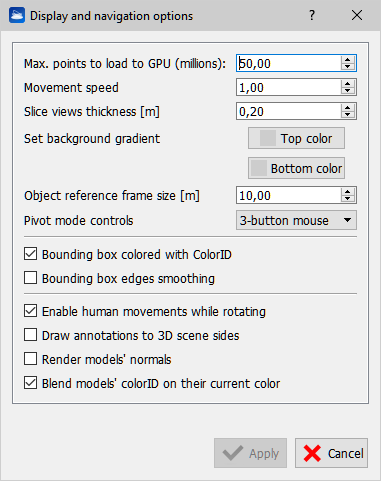Pick the background Bottom color

[x=296, y=168]
